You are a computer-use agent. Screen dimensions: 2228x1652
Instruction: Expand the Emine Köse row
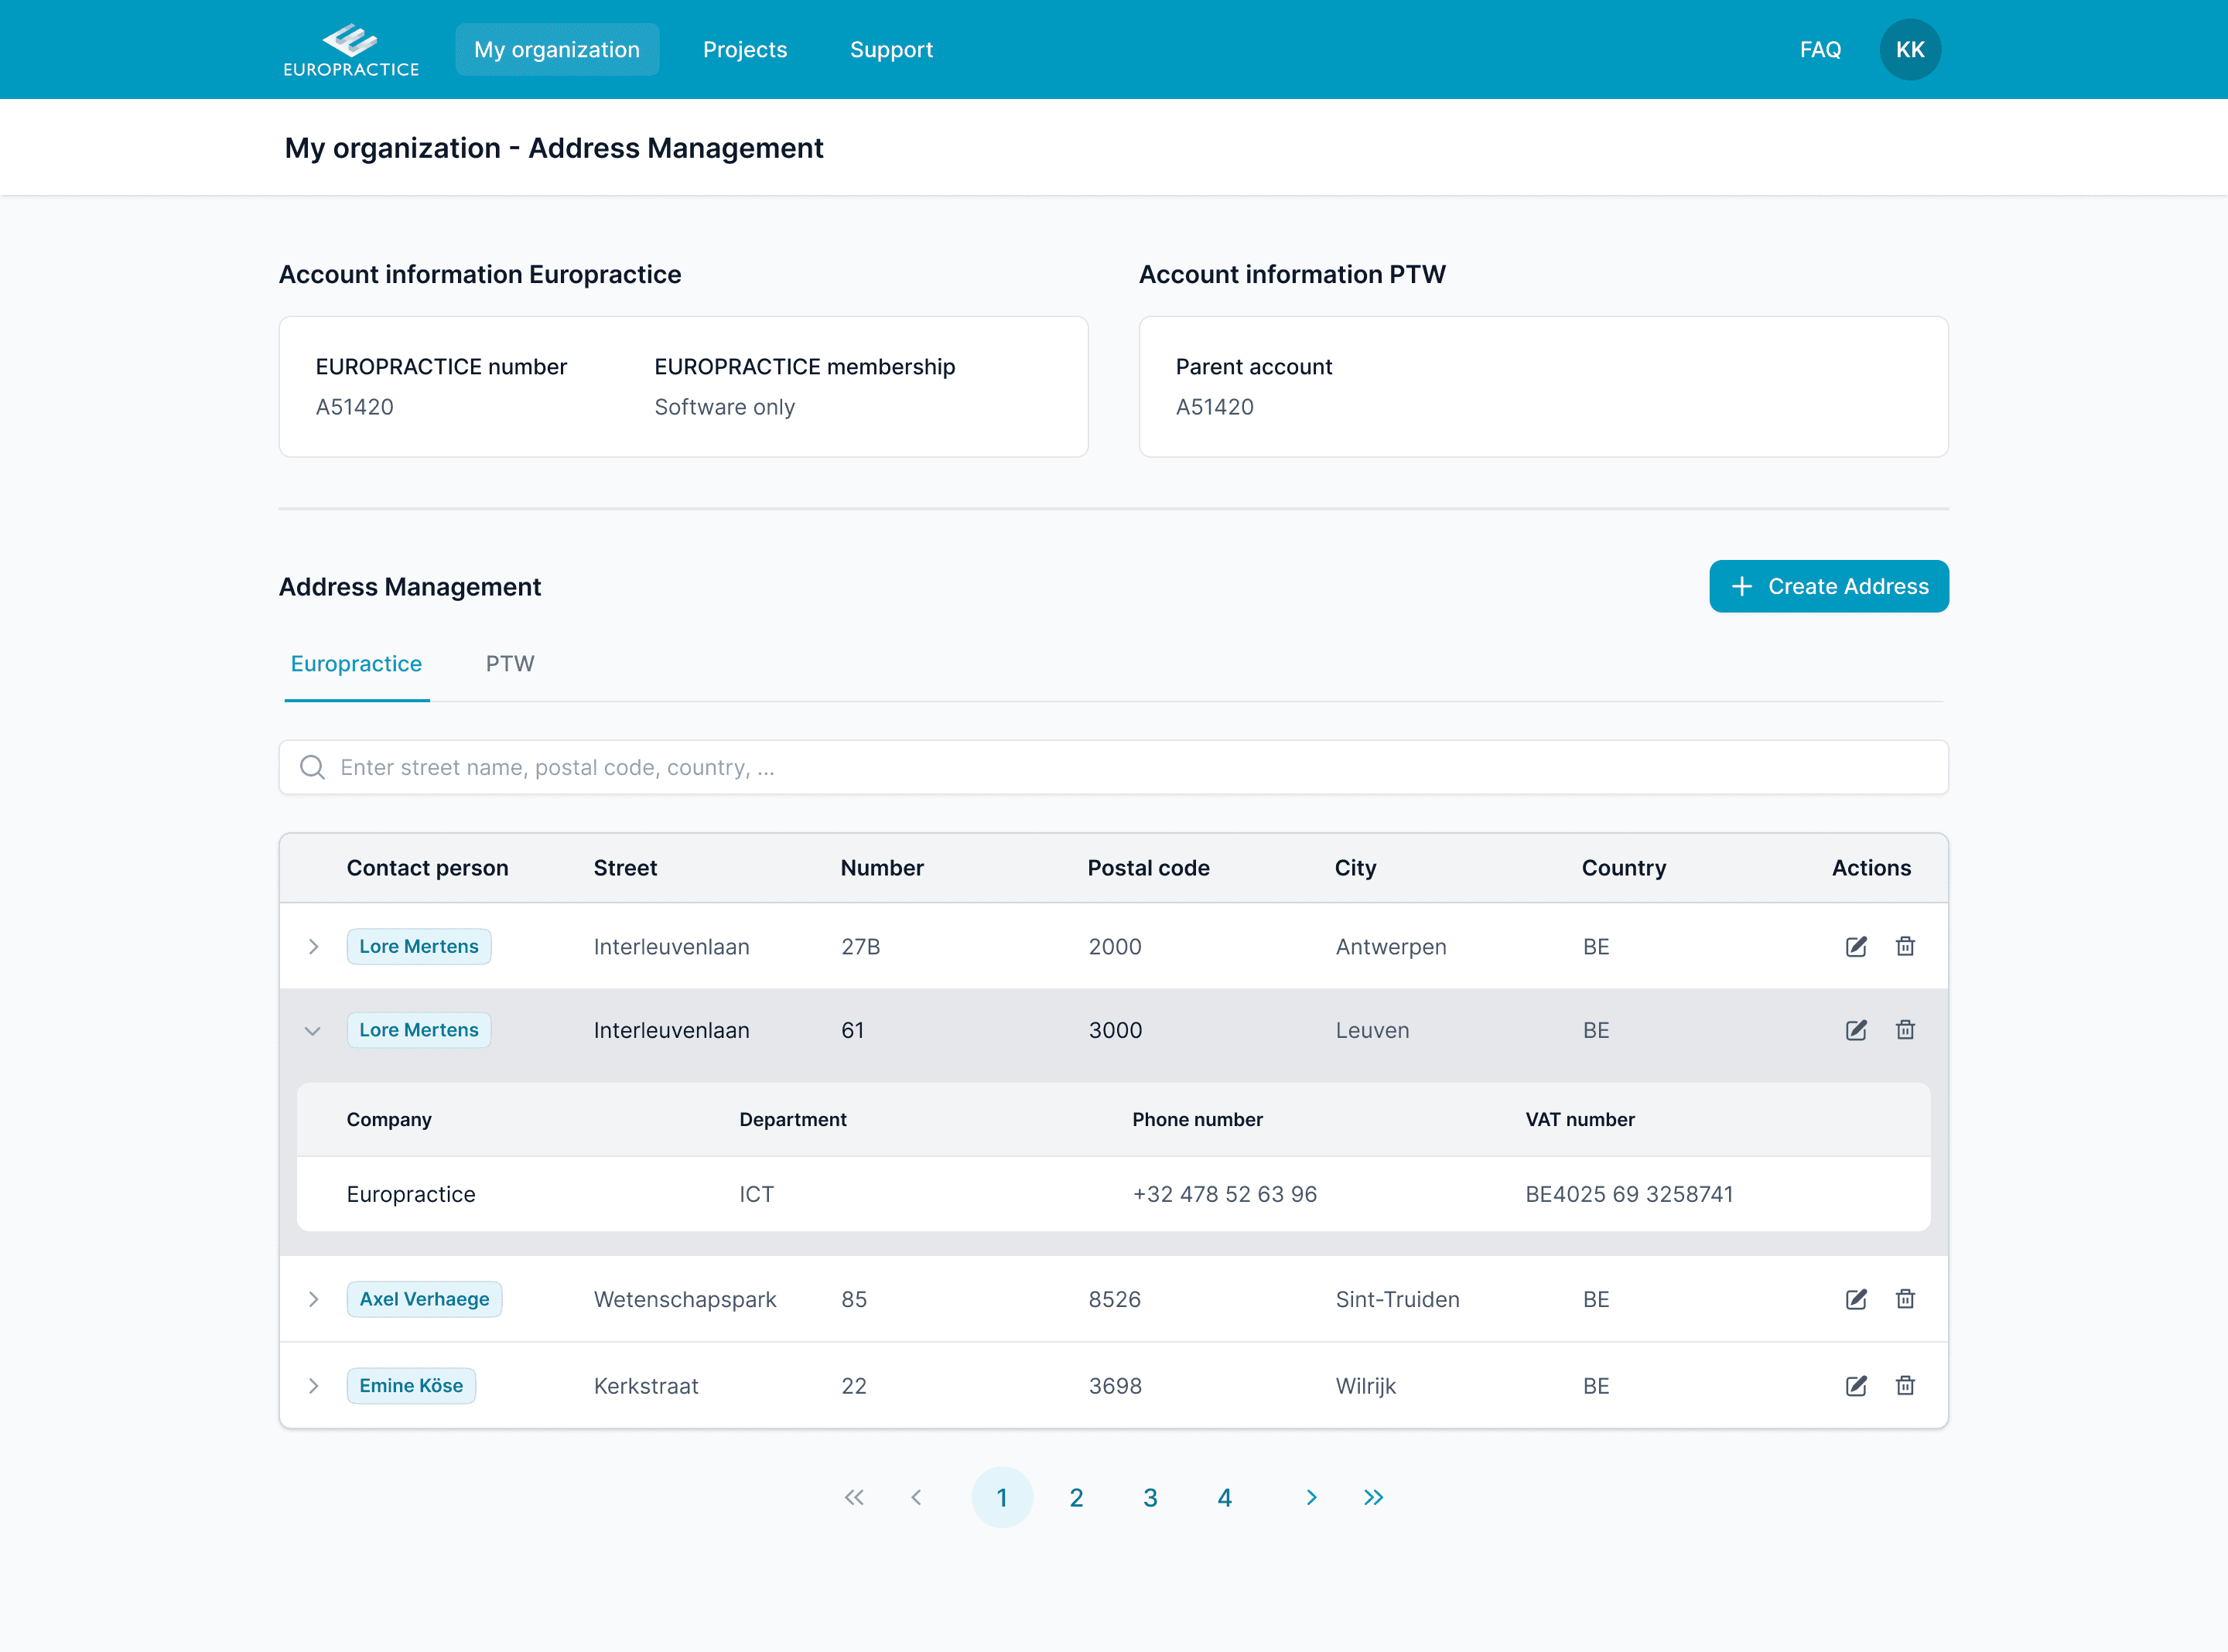pyautogui.click(x=314, y=1385)
